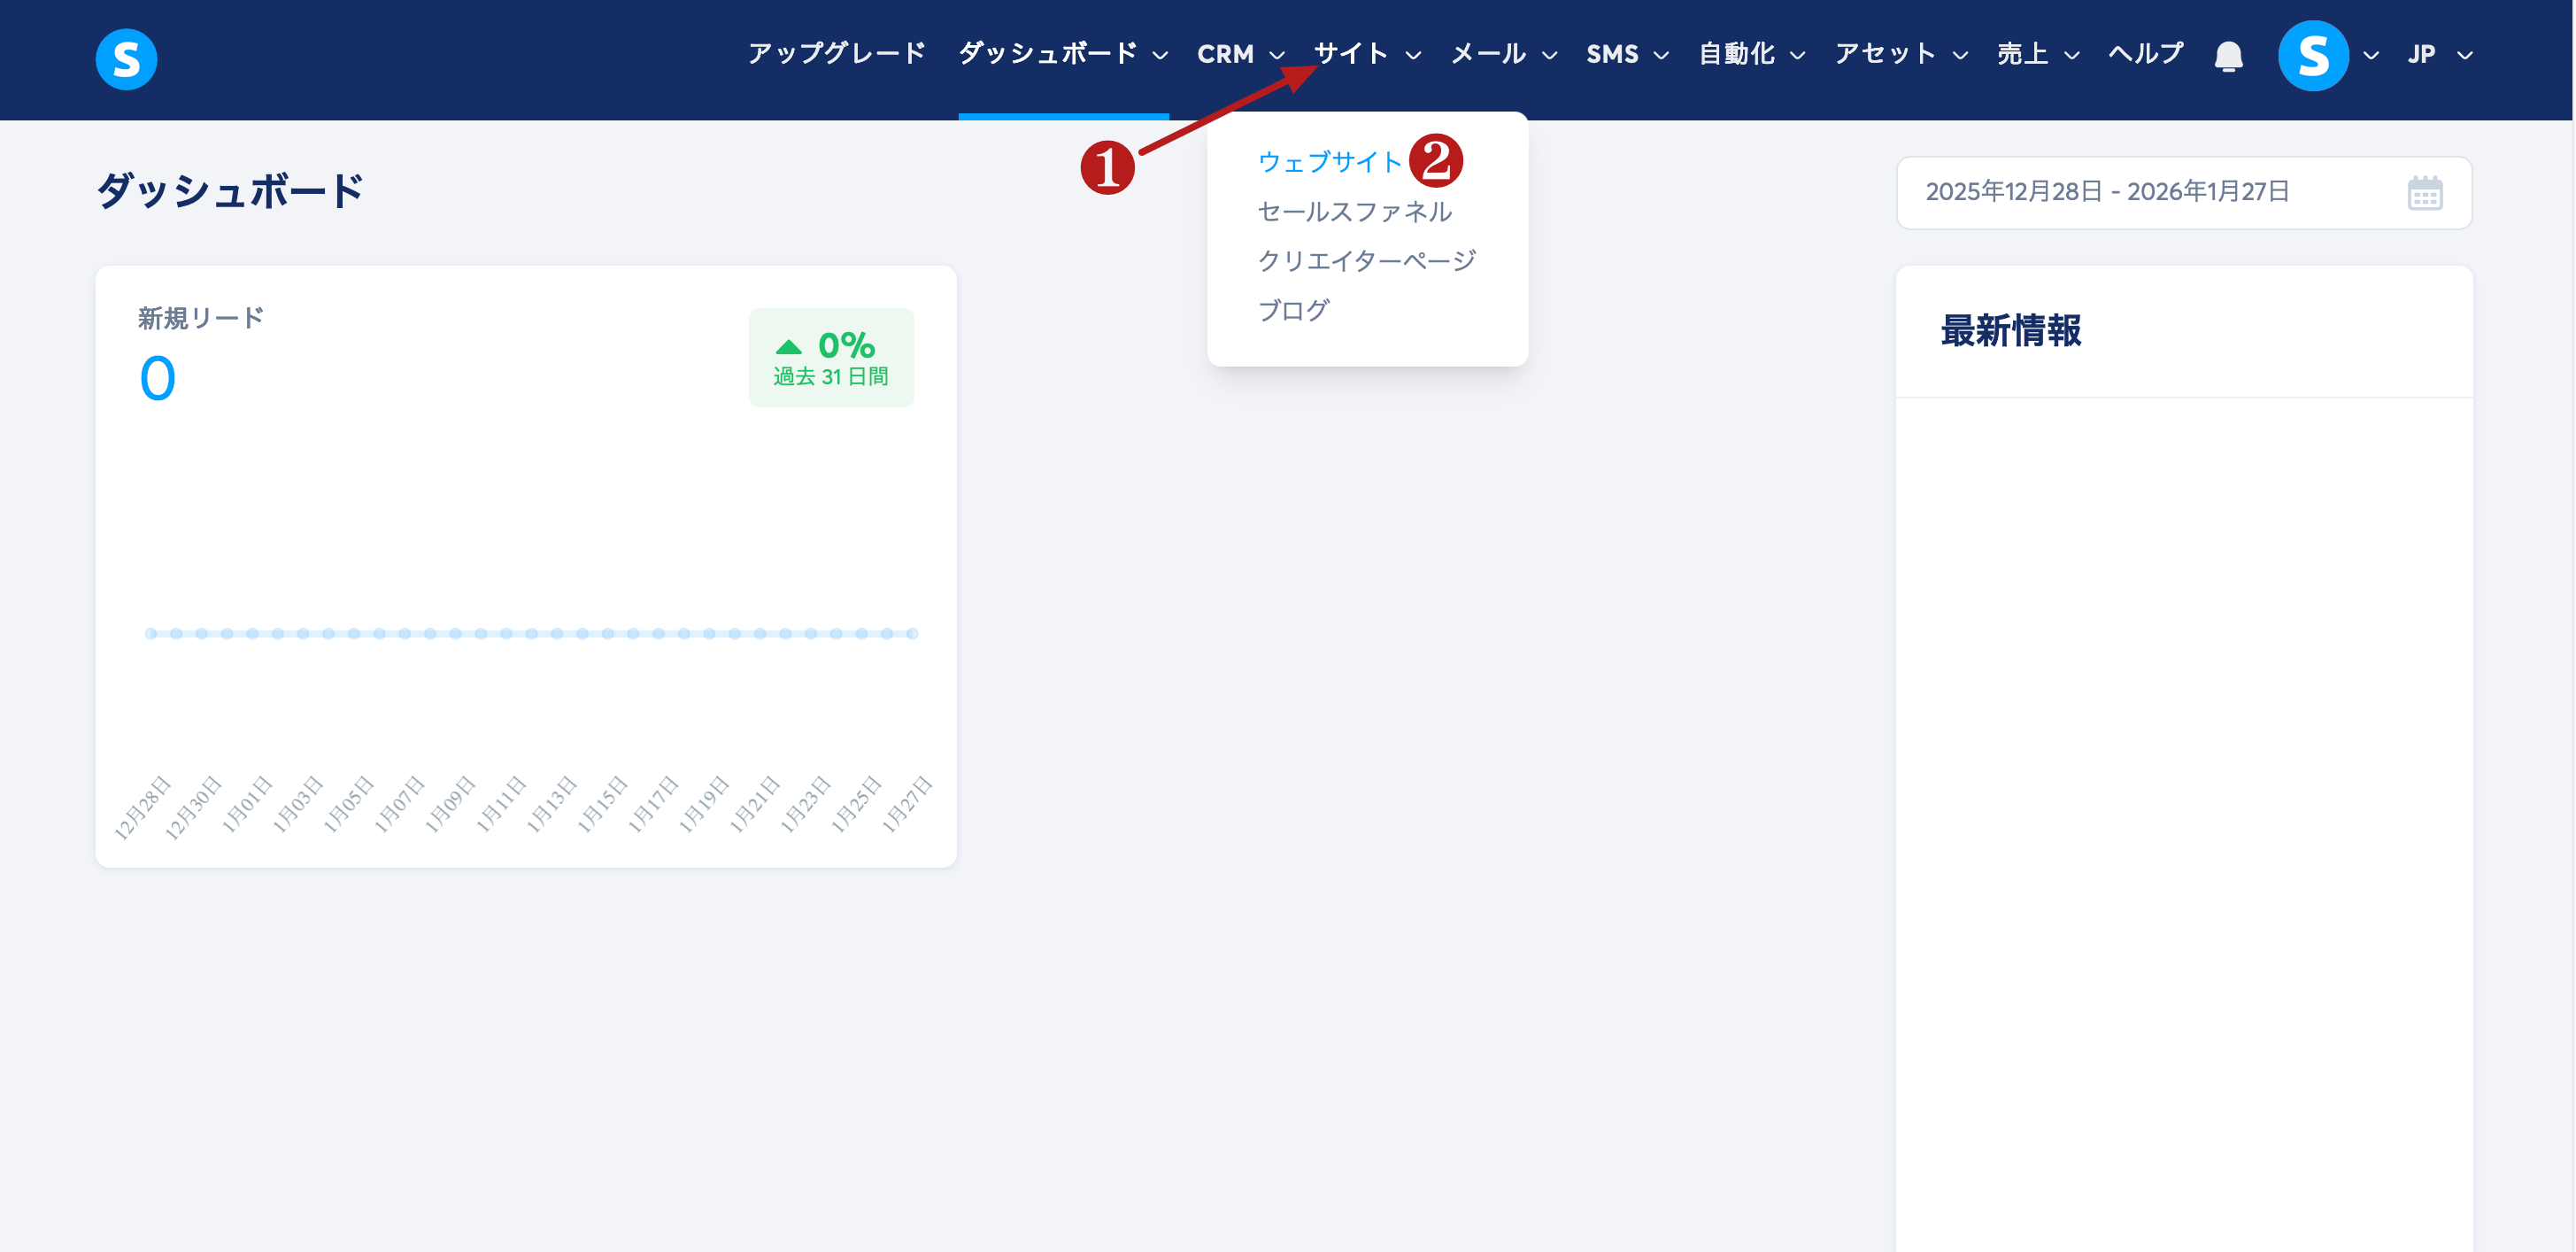Open the notification bell icon
This screenshot has width=2576, height=1252.
(2228, 56)
